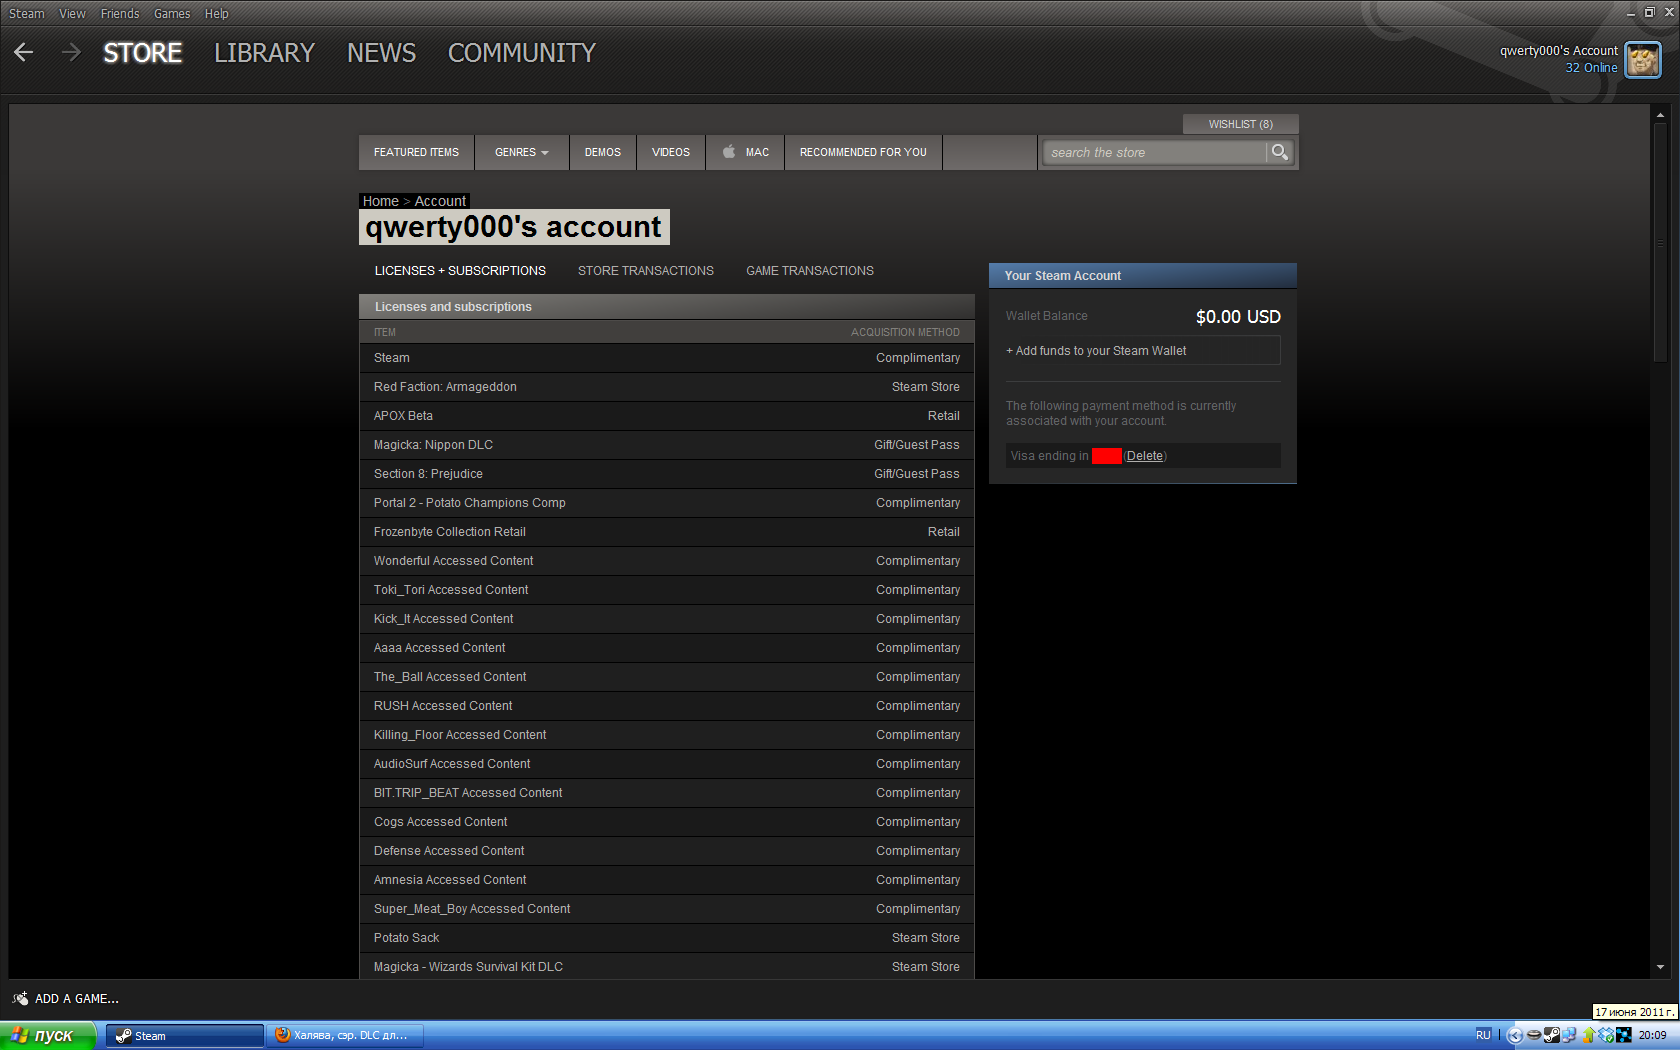Screen dimensions: 1680x1050
Task: Click the scrollbar down arrow
Action: [1660, 967]
